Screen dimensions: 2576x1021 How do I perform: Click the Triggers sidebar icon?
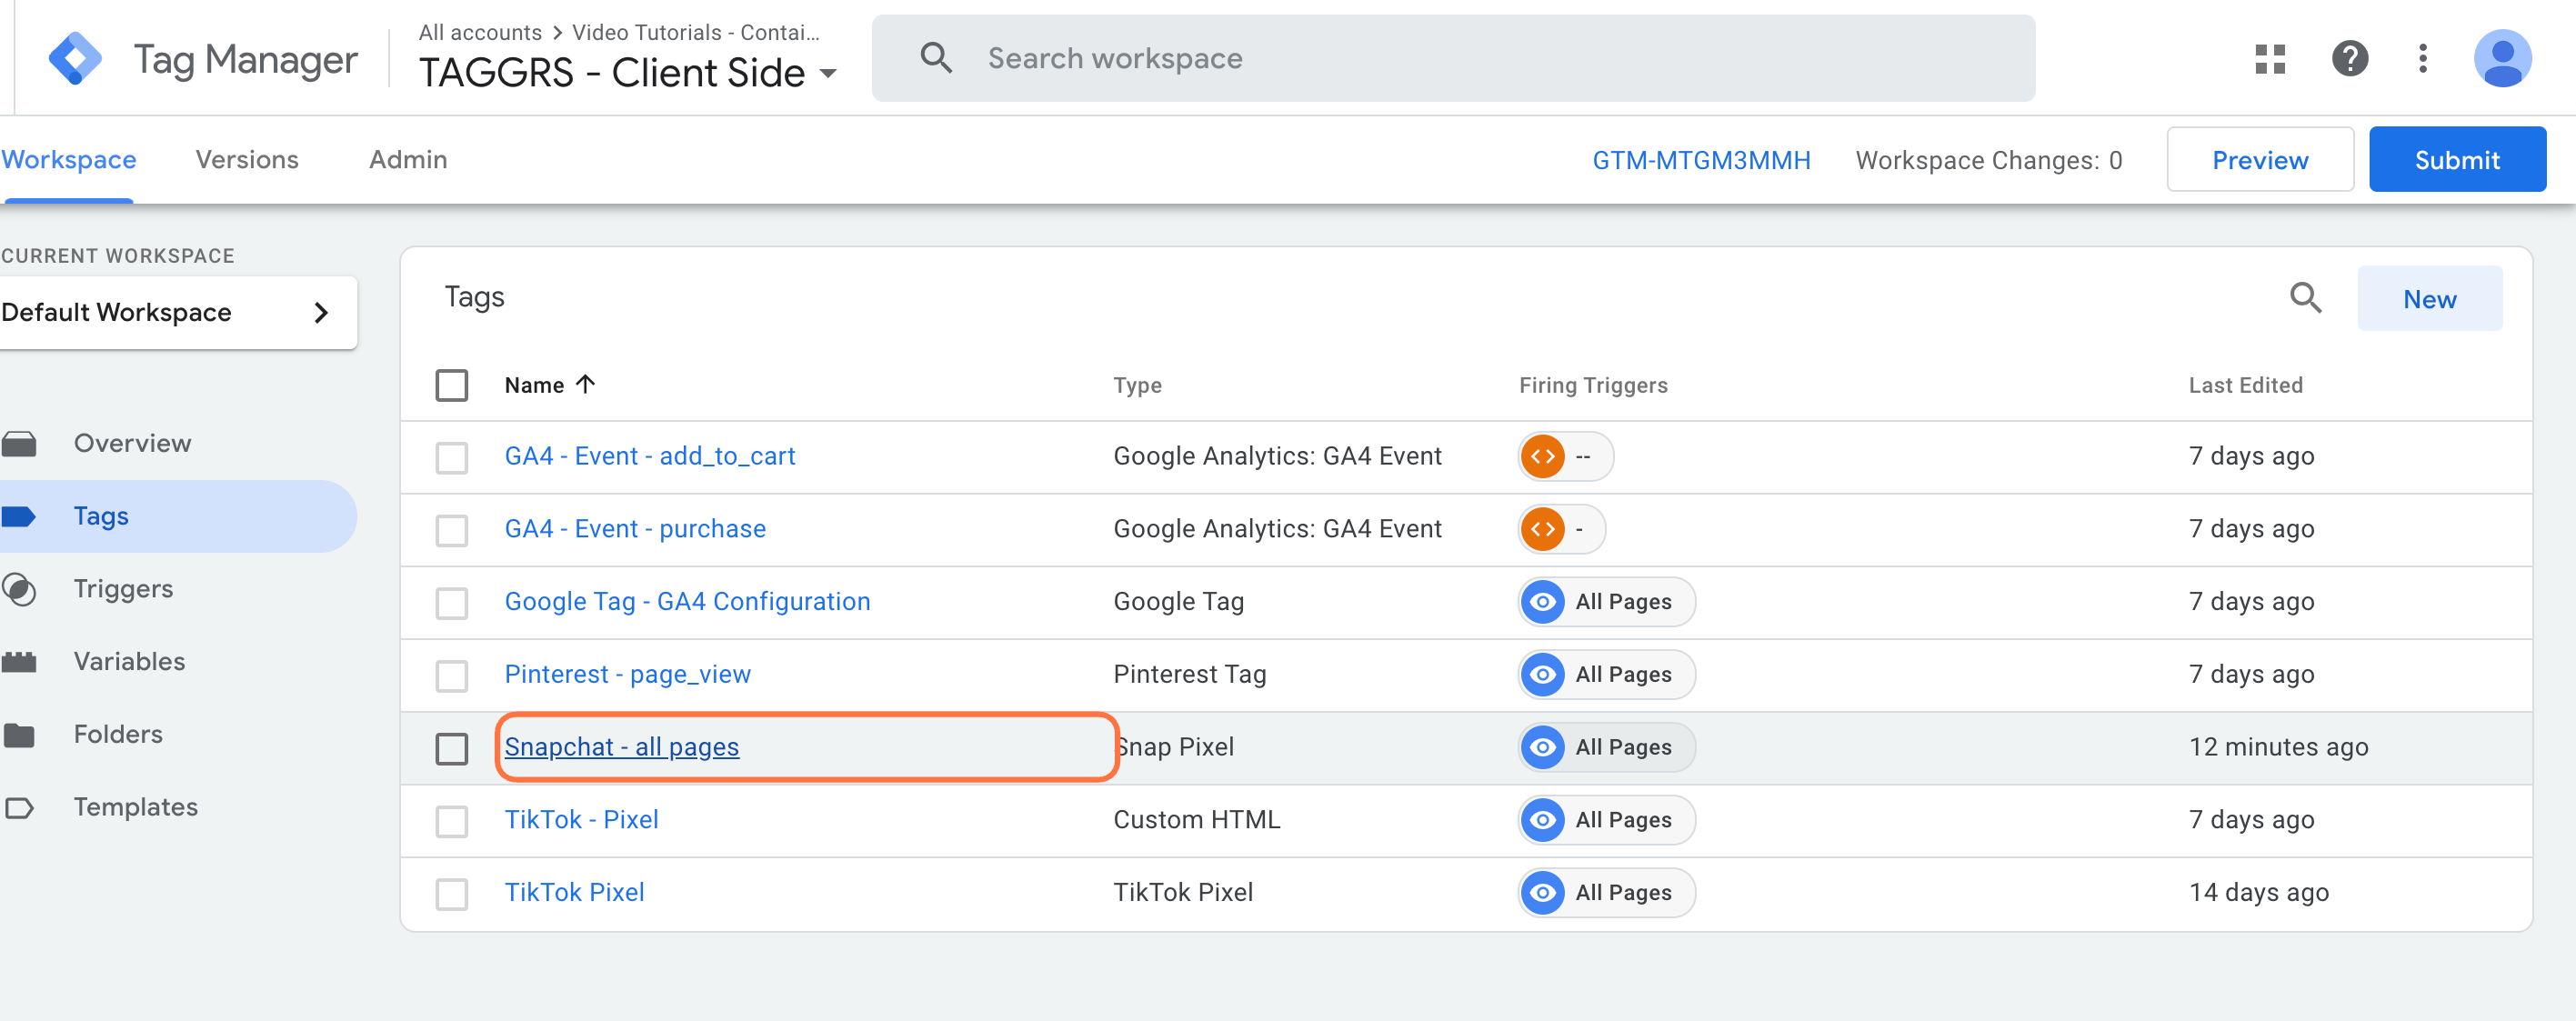19,589
